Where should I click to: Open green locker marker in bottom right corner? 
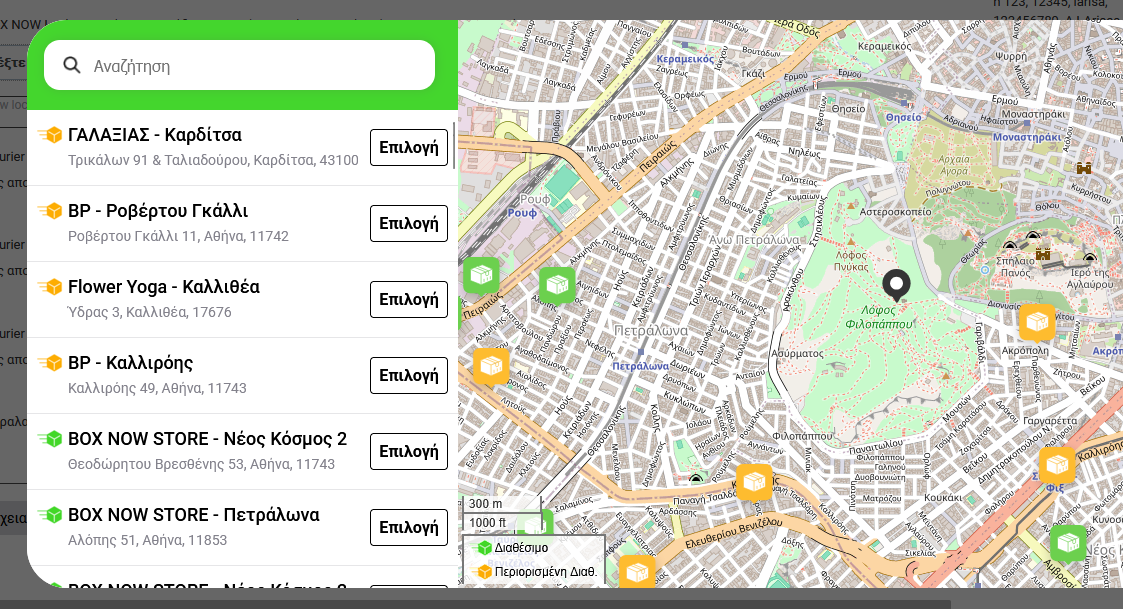(x=1069, y=544)
